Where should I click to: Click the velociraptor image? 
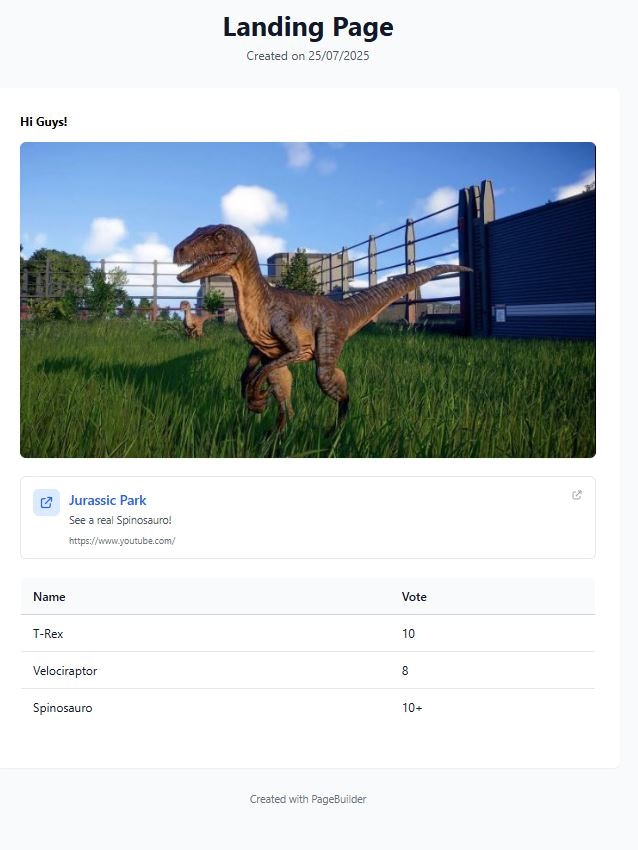click(x=308, y=300)
